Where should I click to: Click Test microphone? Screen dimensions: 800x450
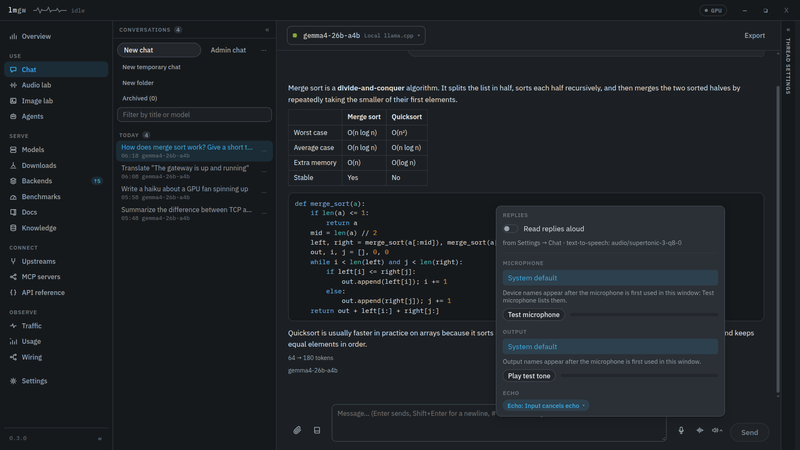coord(533,315)
